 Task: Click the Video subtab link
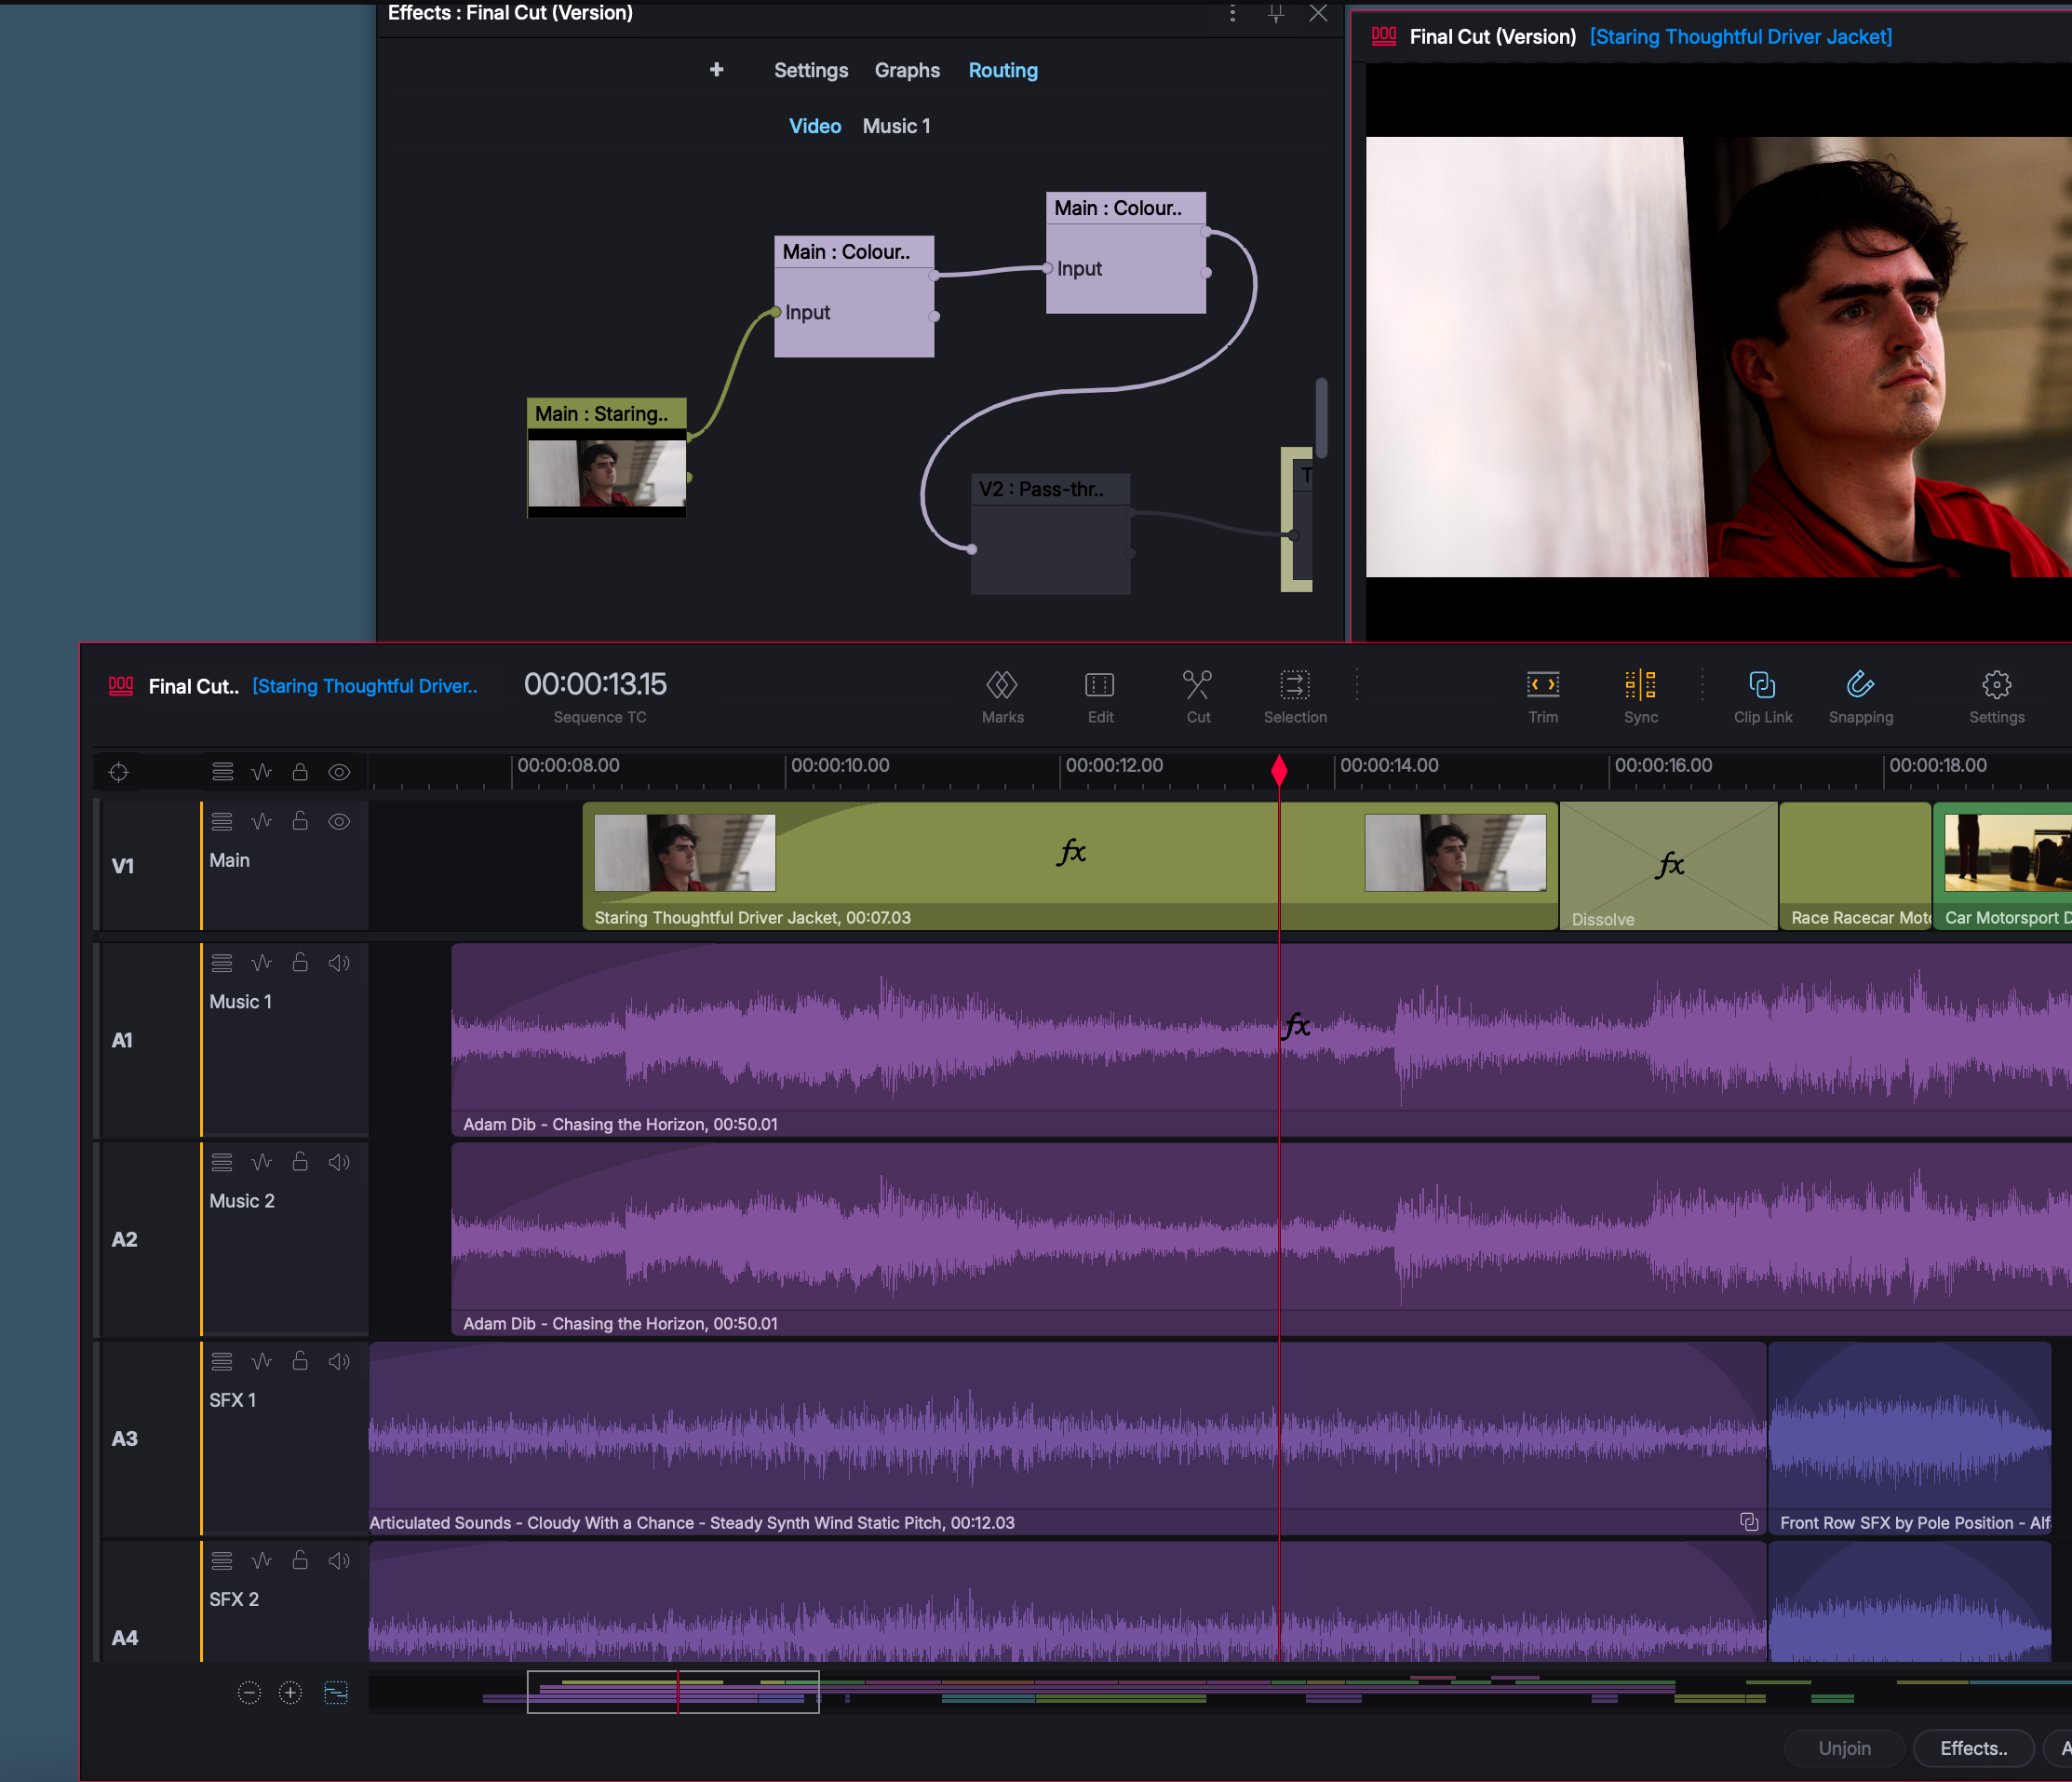(x=814, y=126)
